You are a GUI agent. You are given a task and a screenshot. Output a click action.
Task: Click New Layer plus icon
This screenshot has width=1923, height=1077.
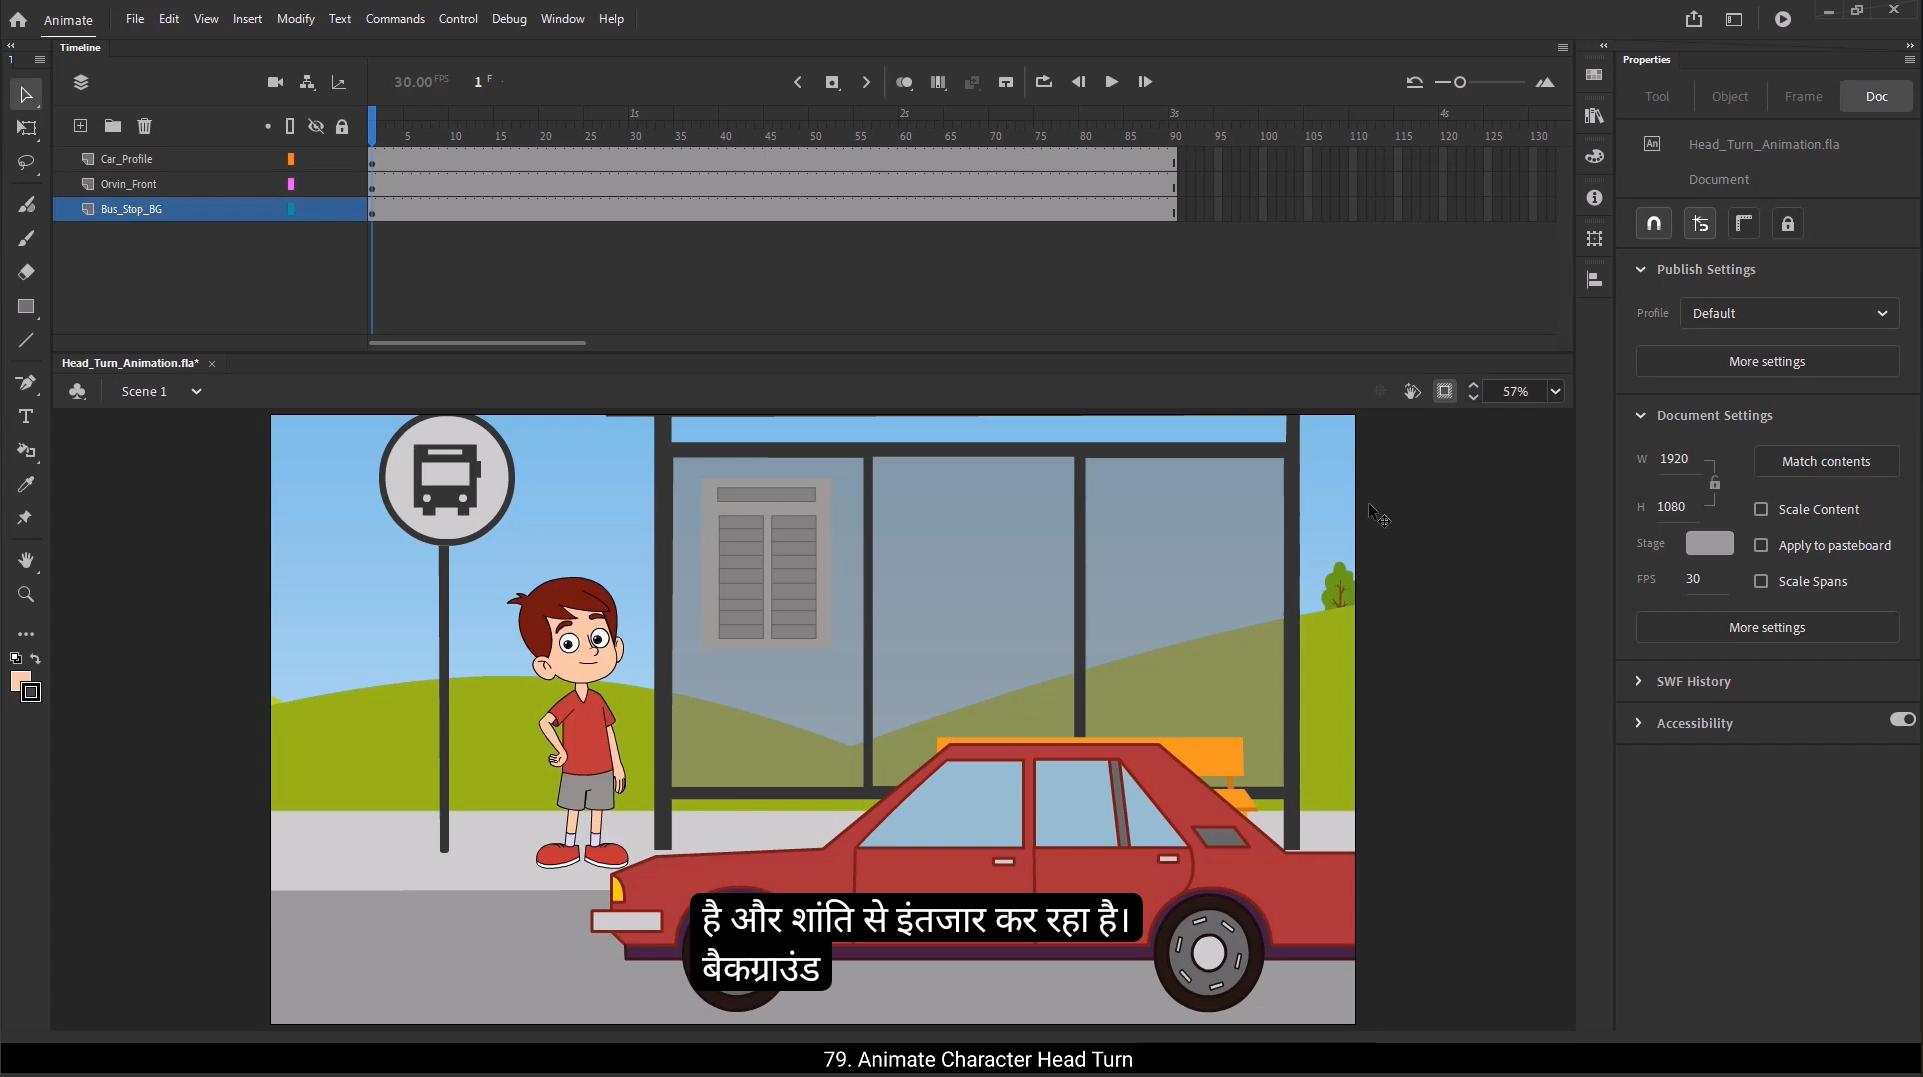pos(80,126)
